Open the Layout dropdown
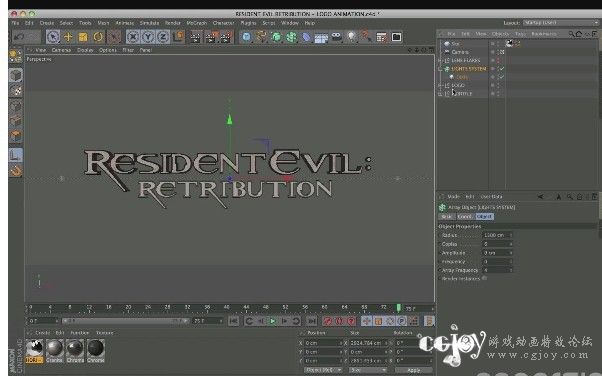Screen dimensions: 602x376 pos(560,23)
